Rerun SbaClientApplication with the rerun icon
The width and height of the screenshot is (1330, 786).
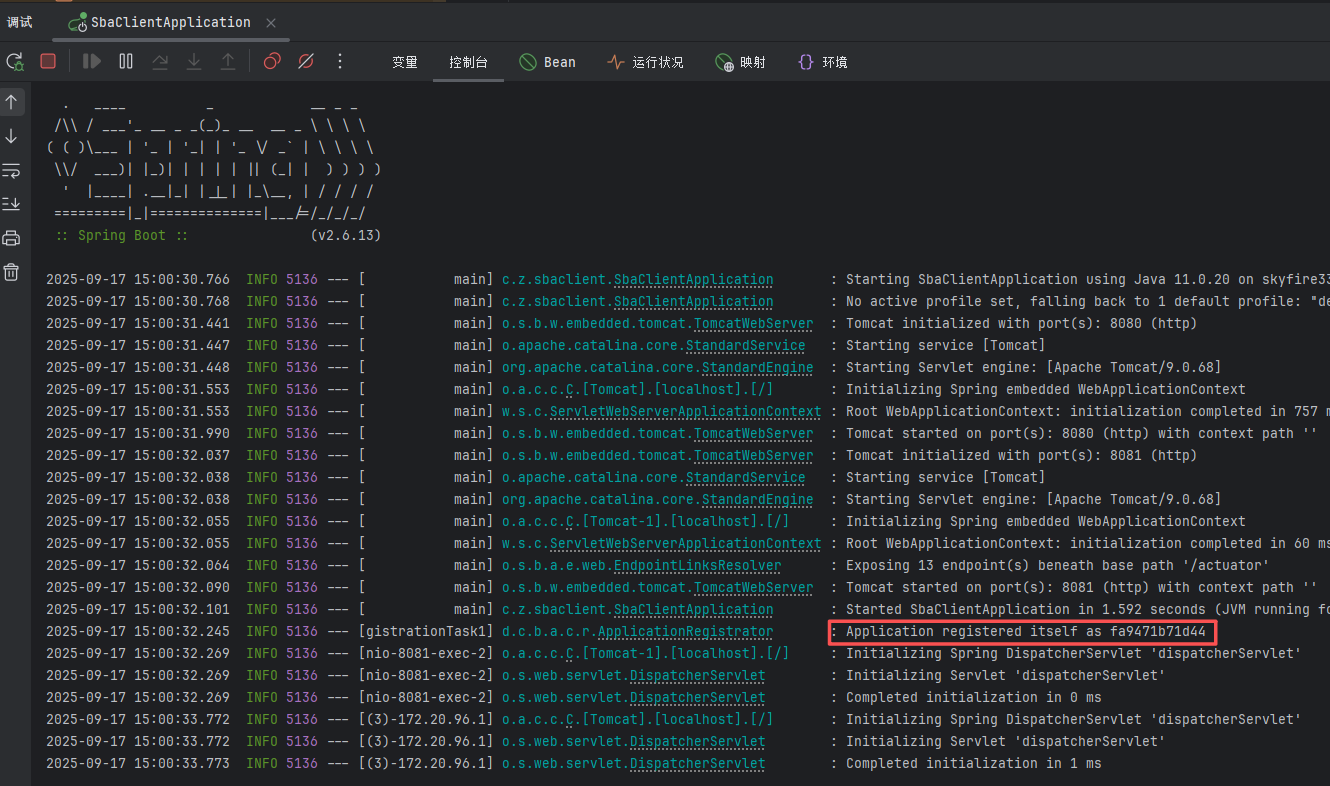[x=15, y=62]
